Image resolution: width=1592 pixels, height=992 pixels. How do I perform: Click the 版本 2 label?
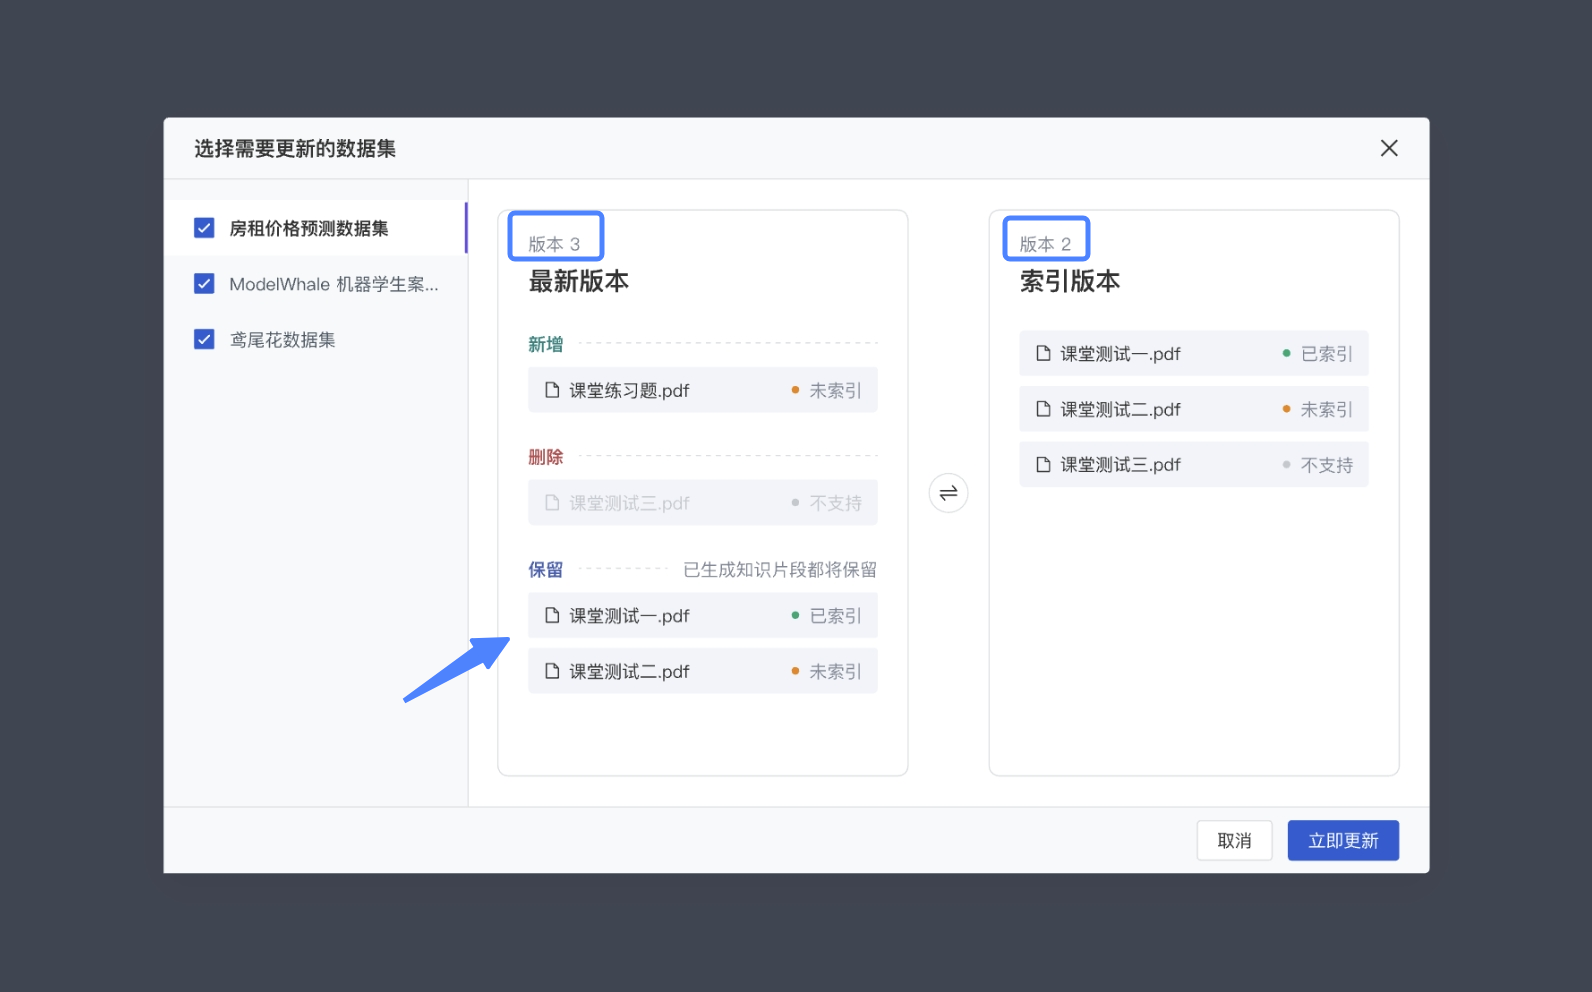click(x=1045, y=244)
